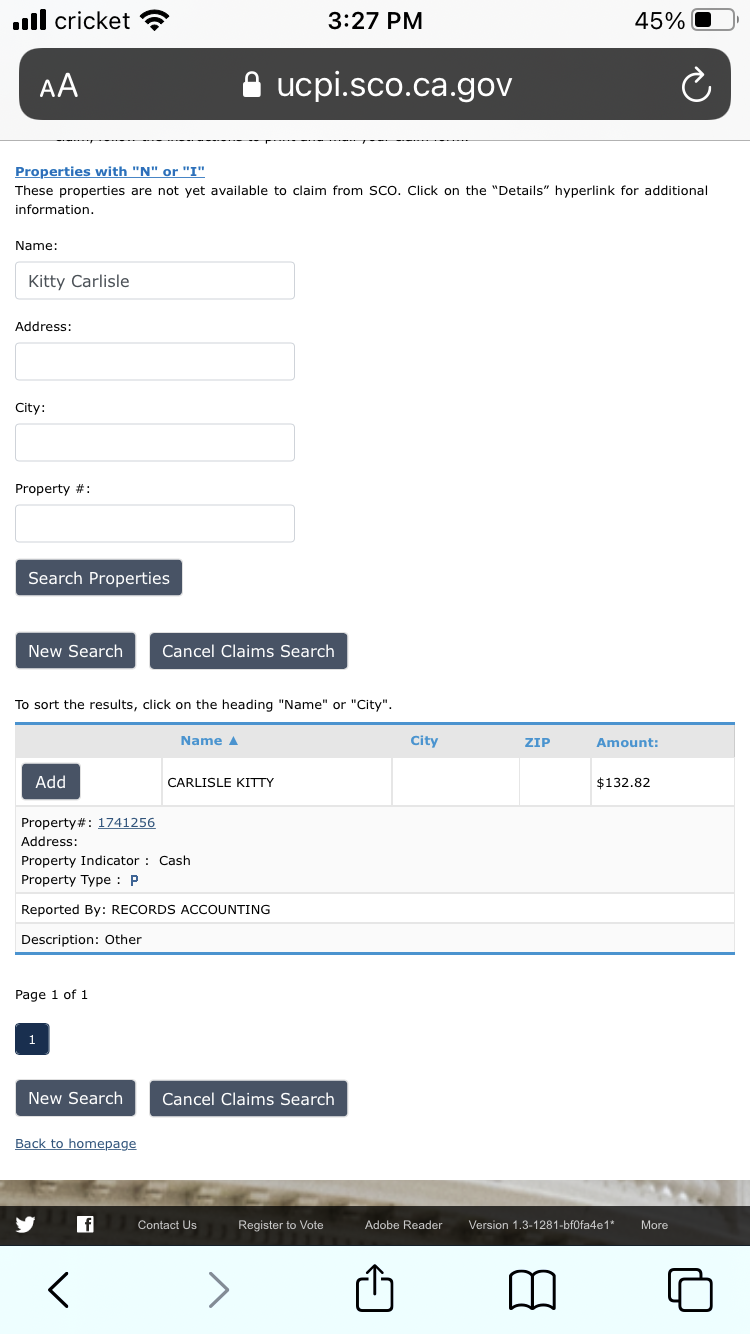Follow the Back to homepage link
Screen dimensions: 750x1334
pyautogui.click(x=75, y=1143)
